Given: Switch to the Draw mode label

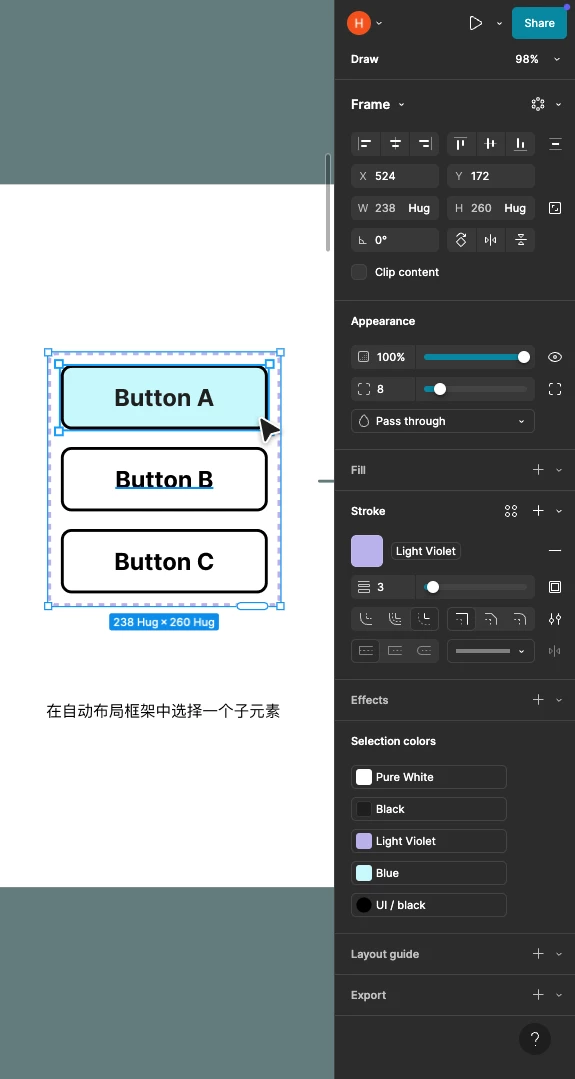Looking at the screenshot, I should [x=365, y=59].
